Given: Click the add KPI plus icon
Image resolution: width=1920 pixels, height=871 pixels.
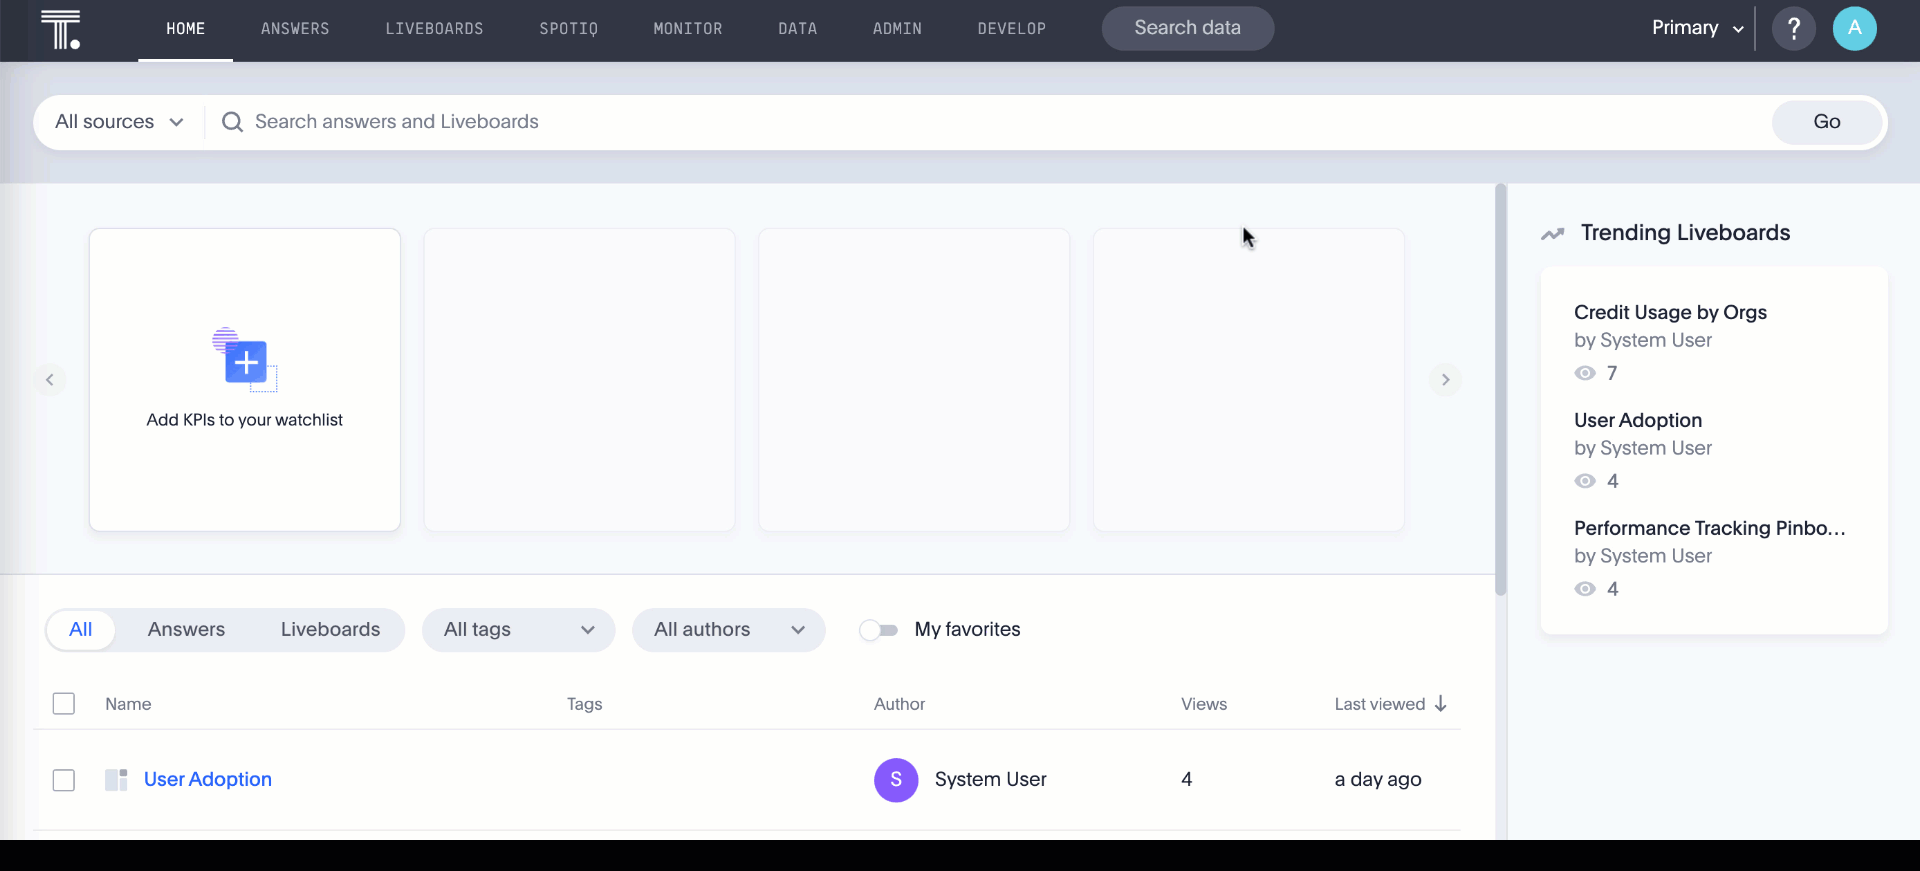Looking at the screenshot, I should coord(245,361).
